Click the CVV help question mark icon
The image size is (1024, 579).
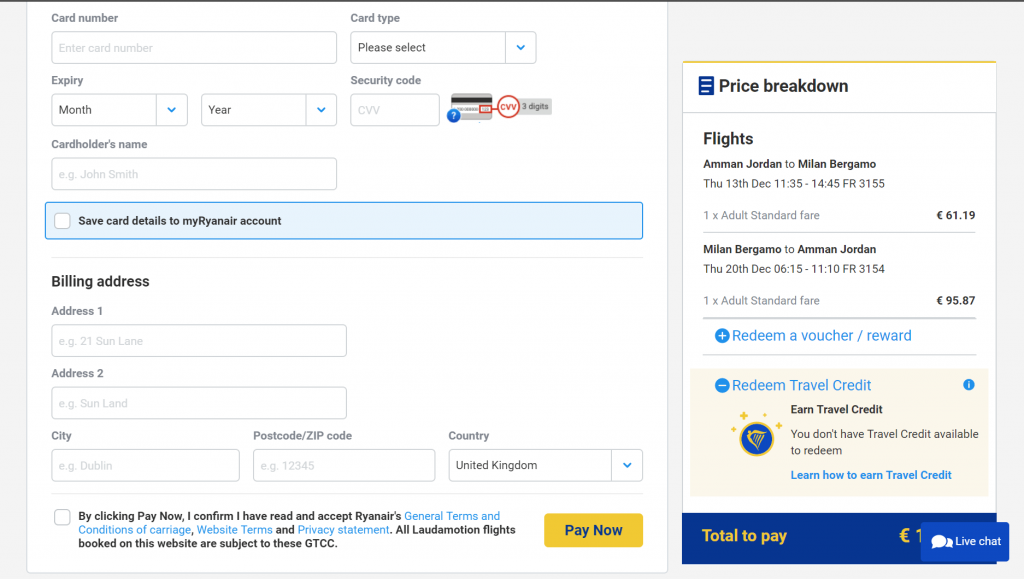[453, 116]
